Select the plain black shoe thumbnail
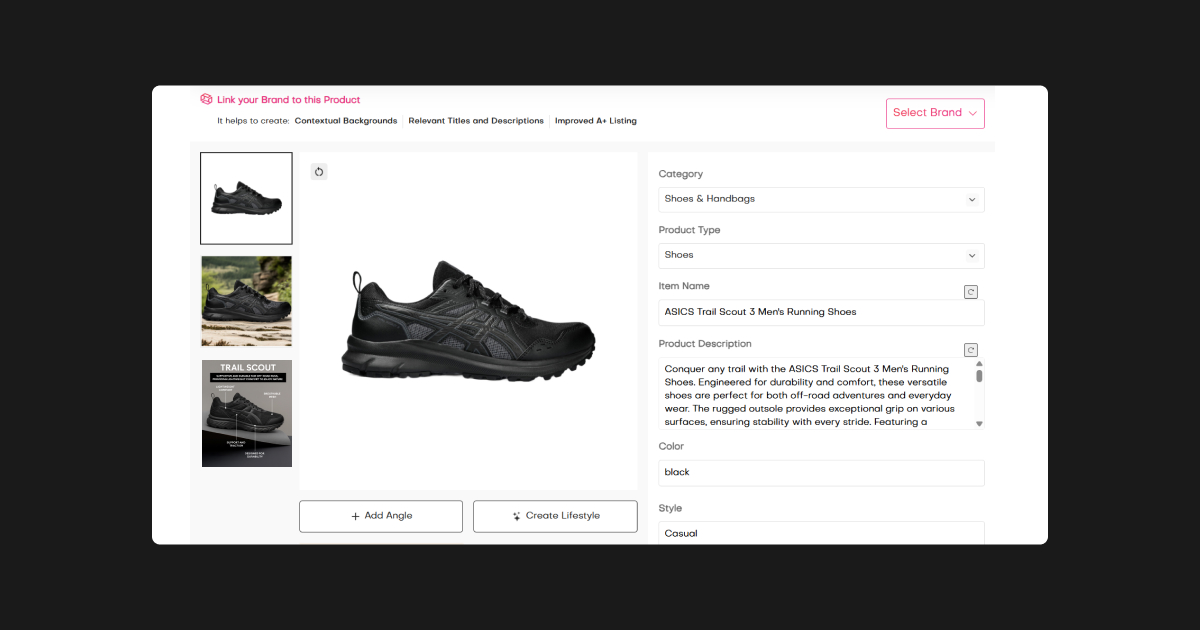The image size is (1200, 630). click(x=246, y=198)
